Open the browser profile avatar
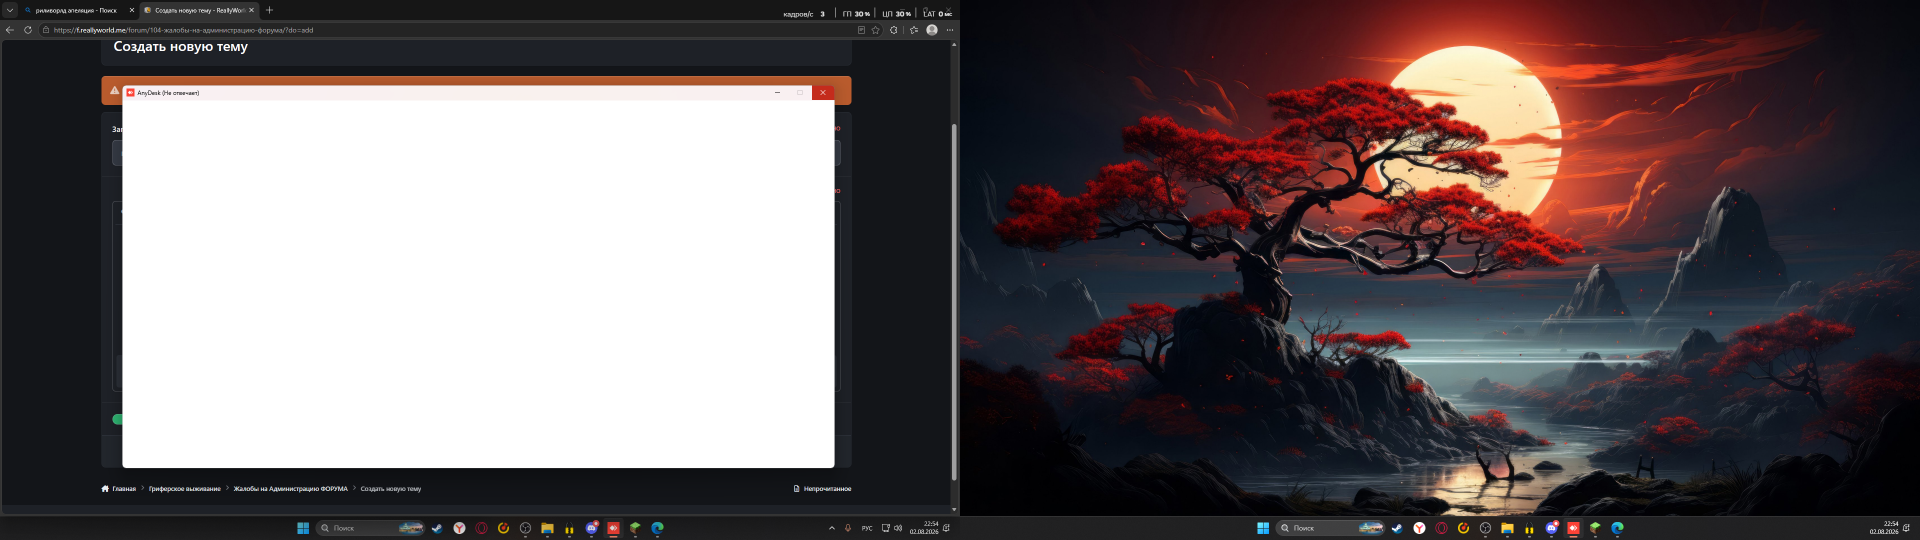This screenshot has width=1920, height=540. point(932,30)
